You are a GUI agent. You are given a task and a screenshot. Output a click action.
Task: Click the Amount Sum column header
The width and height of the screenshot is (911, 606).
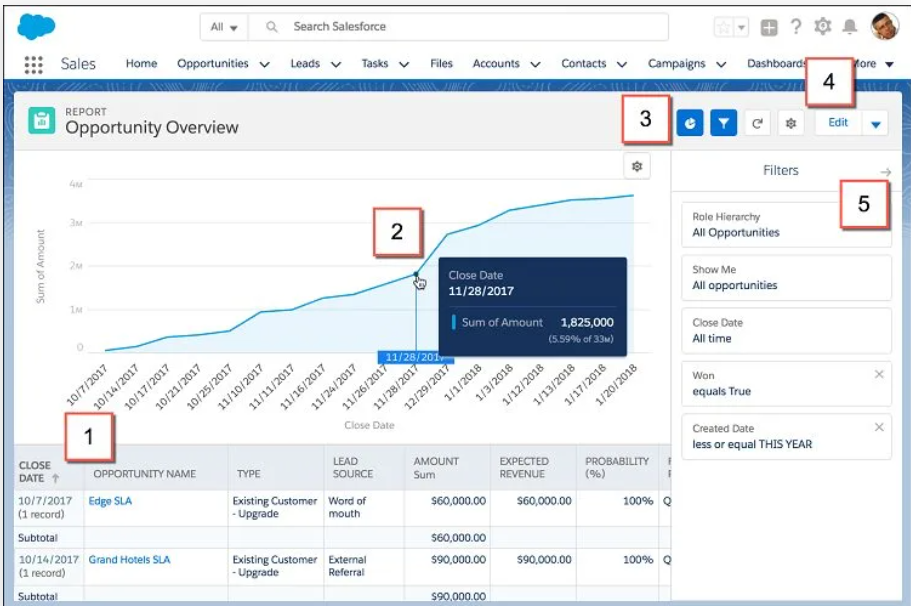436,468
